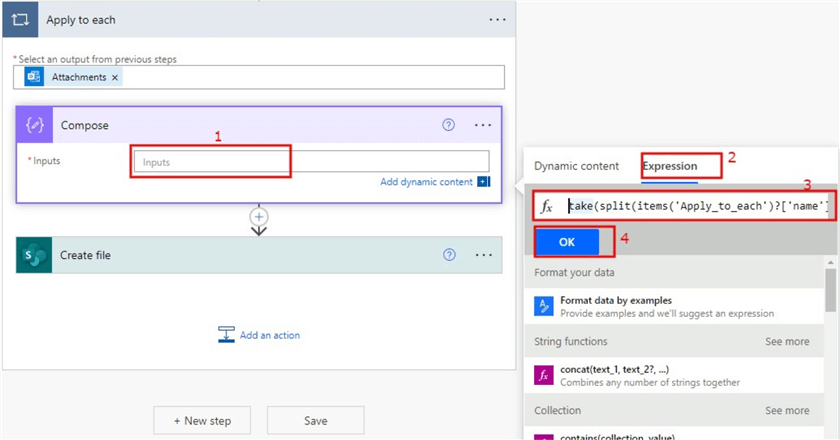The height and width of the screenshot is (440, 840).
Task: Switch to Dynamic content tab
Action: [x=576, y=166]
